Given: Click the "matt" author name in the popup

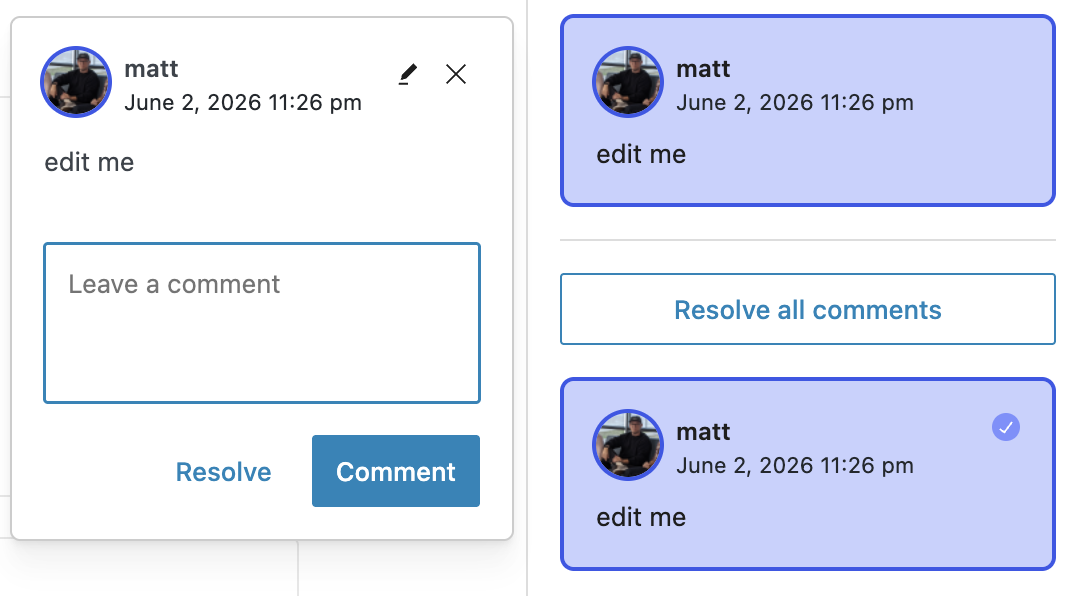Looking at the screenshot, I should click(x=151, y=69).
